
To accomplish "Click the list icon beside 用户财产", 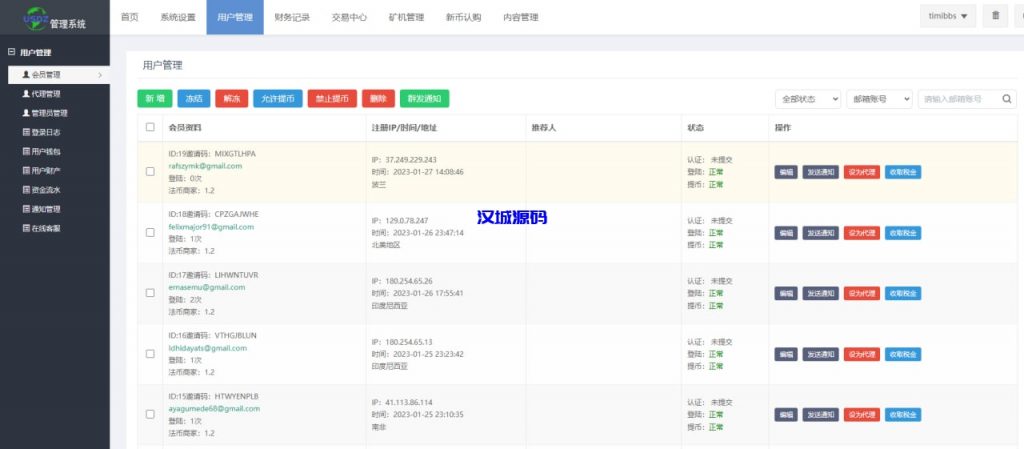I will (x=26, y=171).
